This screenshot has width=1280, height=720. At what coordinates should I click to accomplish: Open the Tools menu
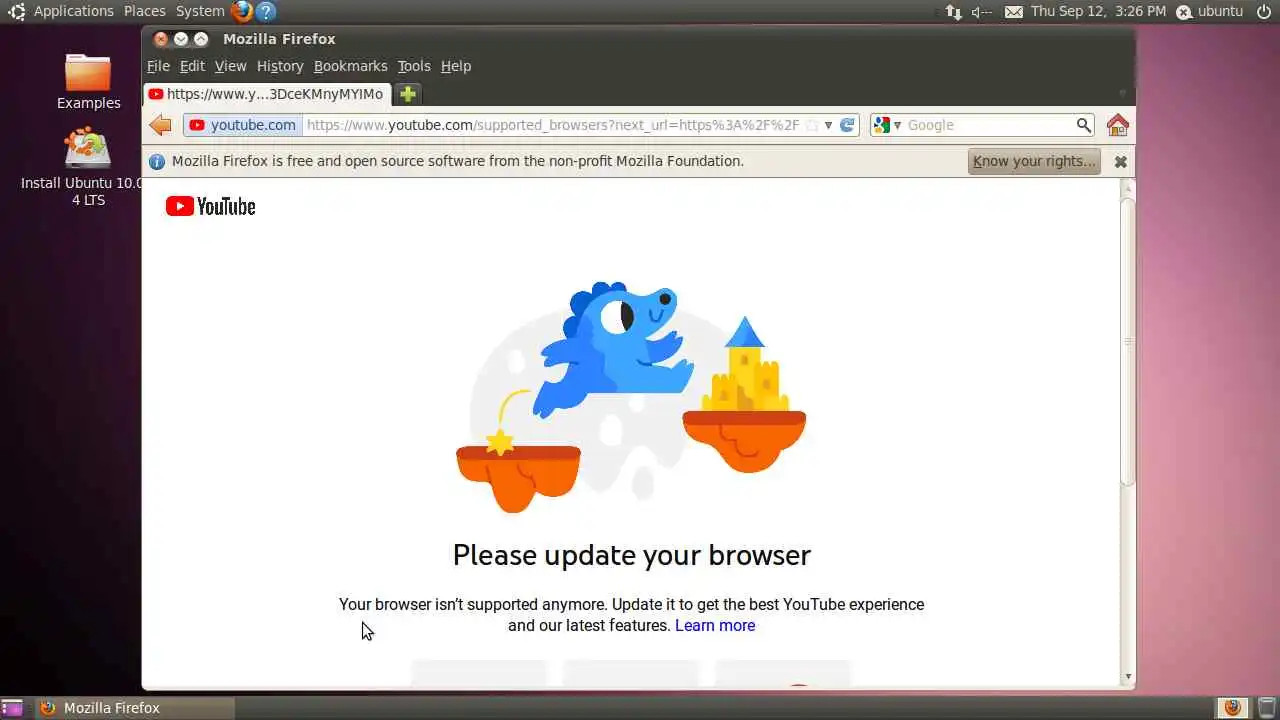tap(414, 66)
